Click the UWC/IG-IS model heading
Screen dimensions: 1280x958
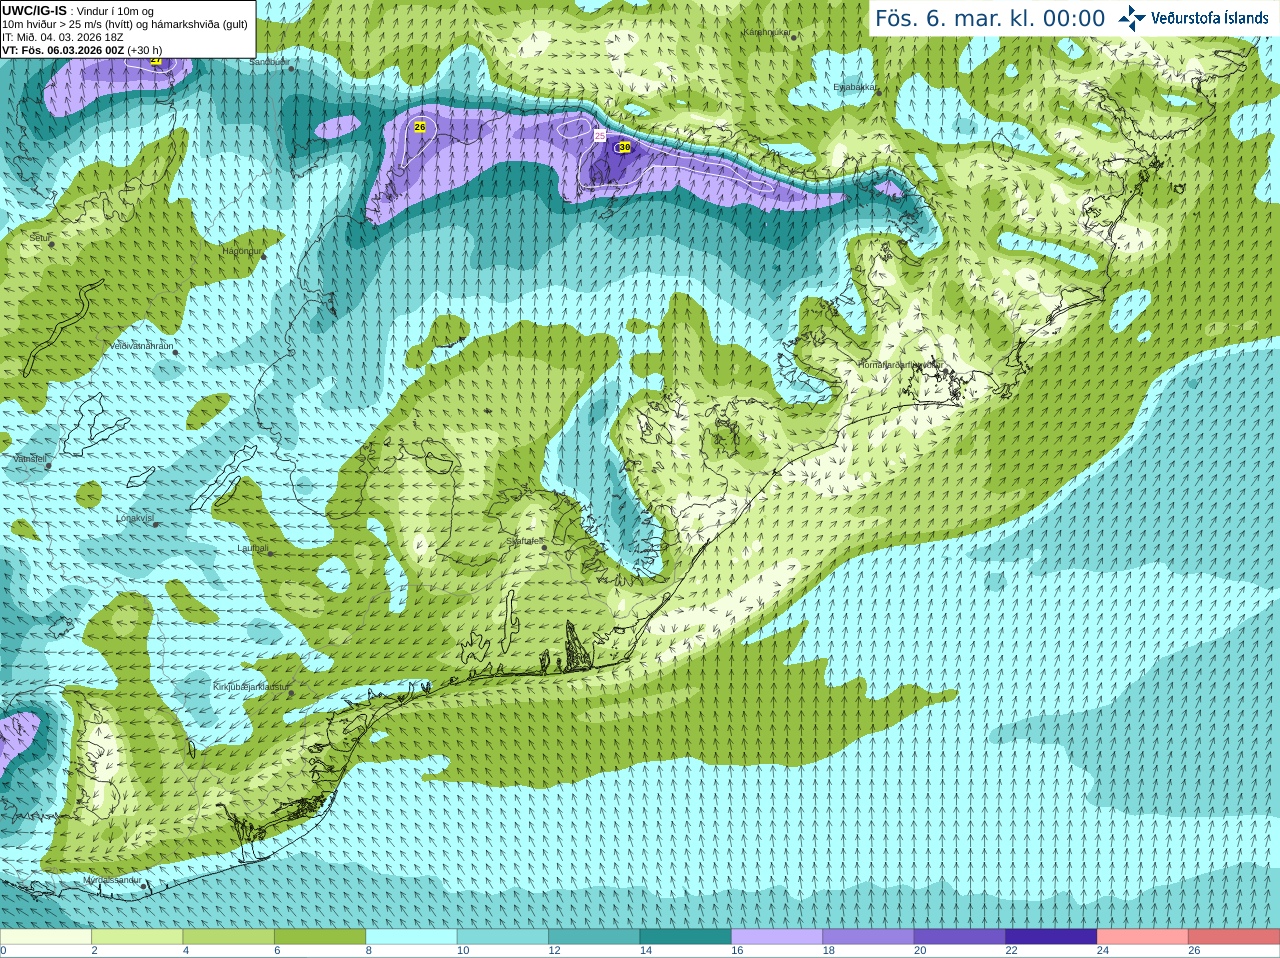(34, 11)
